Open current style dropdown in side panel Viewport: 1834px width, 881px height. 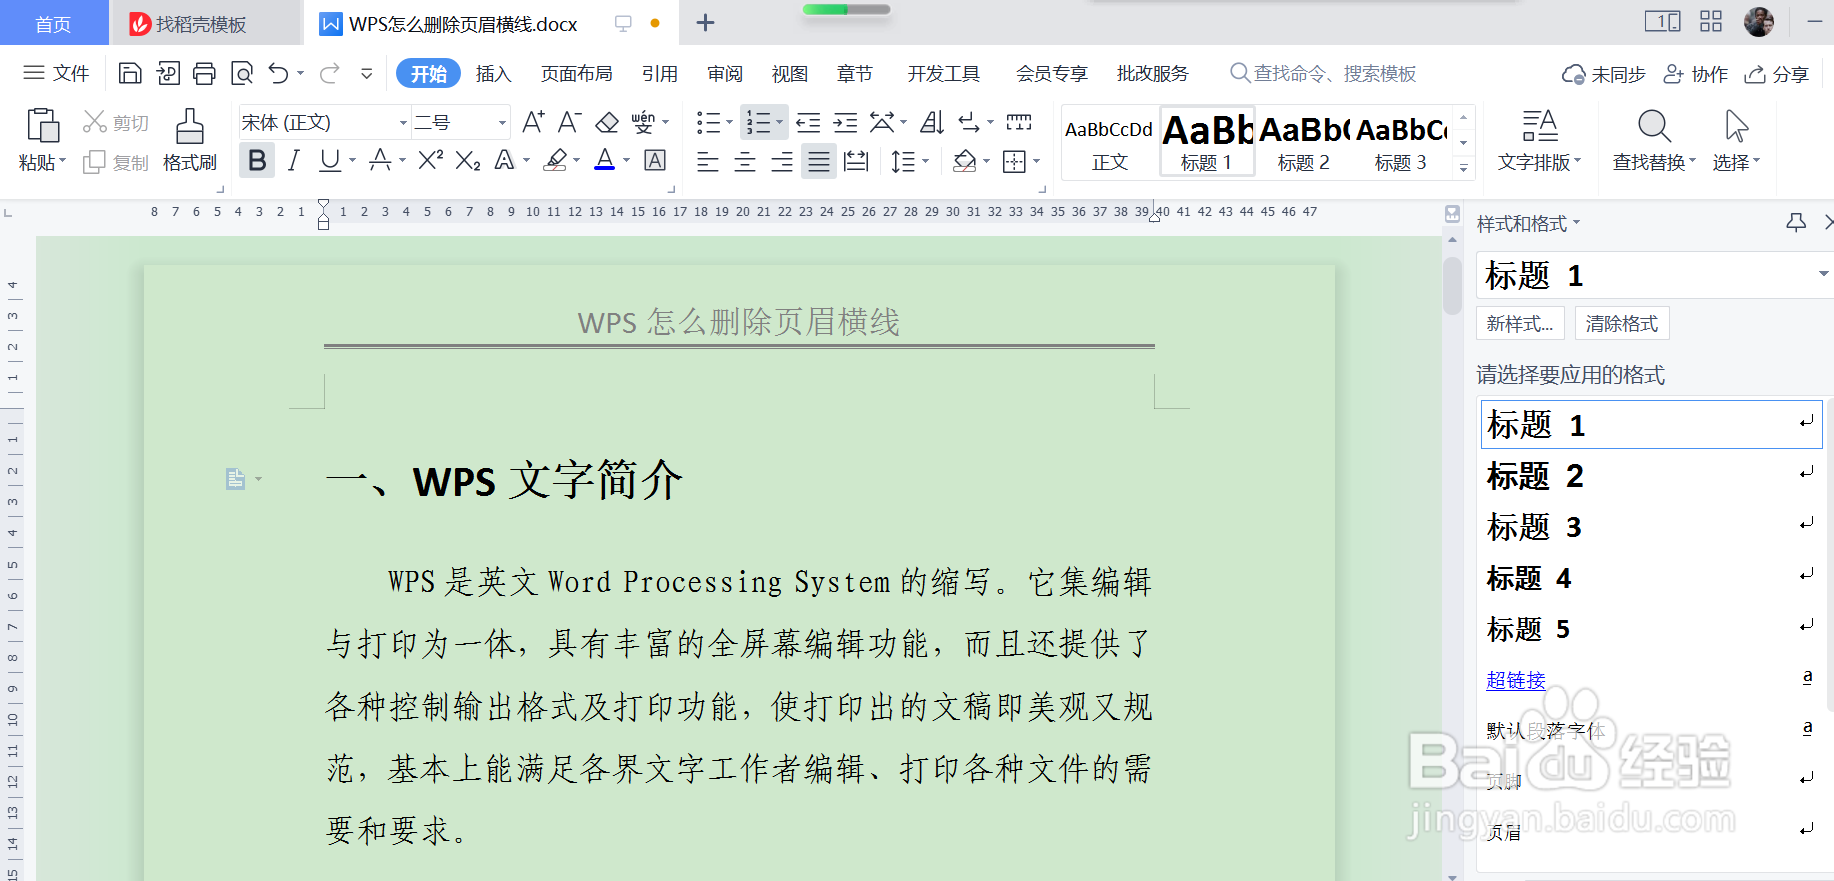[x=1822, y=274]
